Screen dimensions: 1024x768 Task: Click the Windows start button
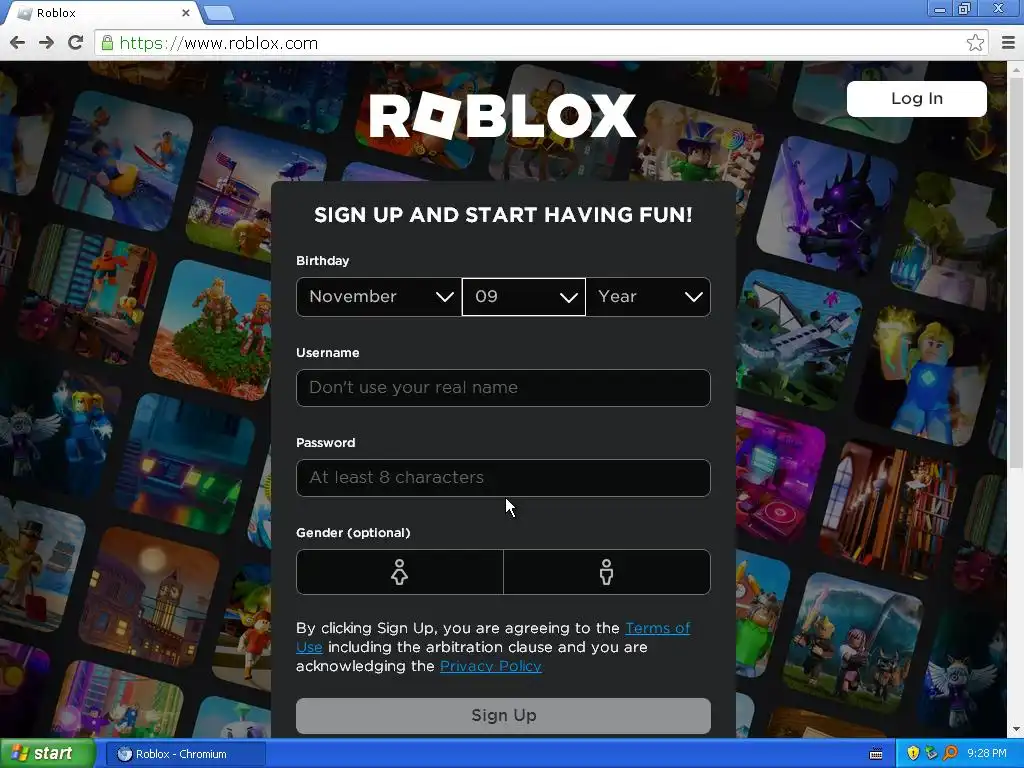tap(48, 754)
